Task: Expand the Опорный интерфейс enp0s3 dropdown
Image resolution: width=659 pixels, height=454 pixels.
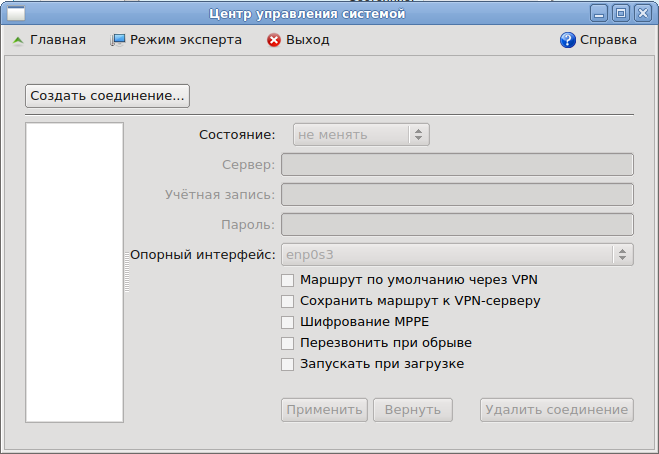Action: coord(457,255)
